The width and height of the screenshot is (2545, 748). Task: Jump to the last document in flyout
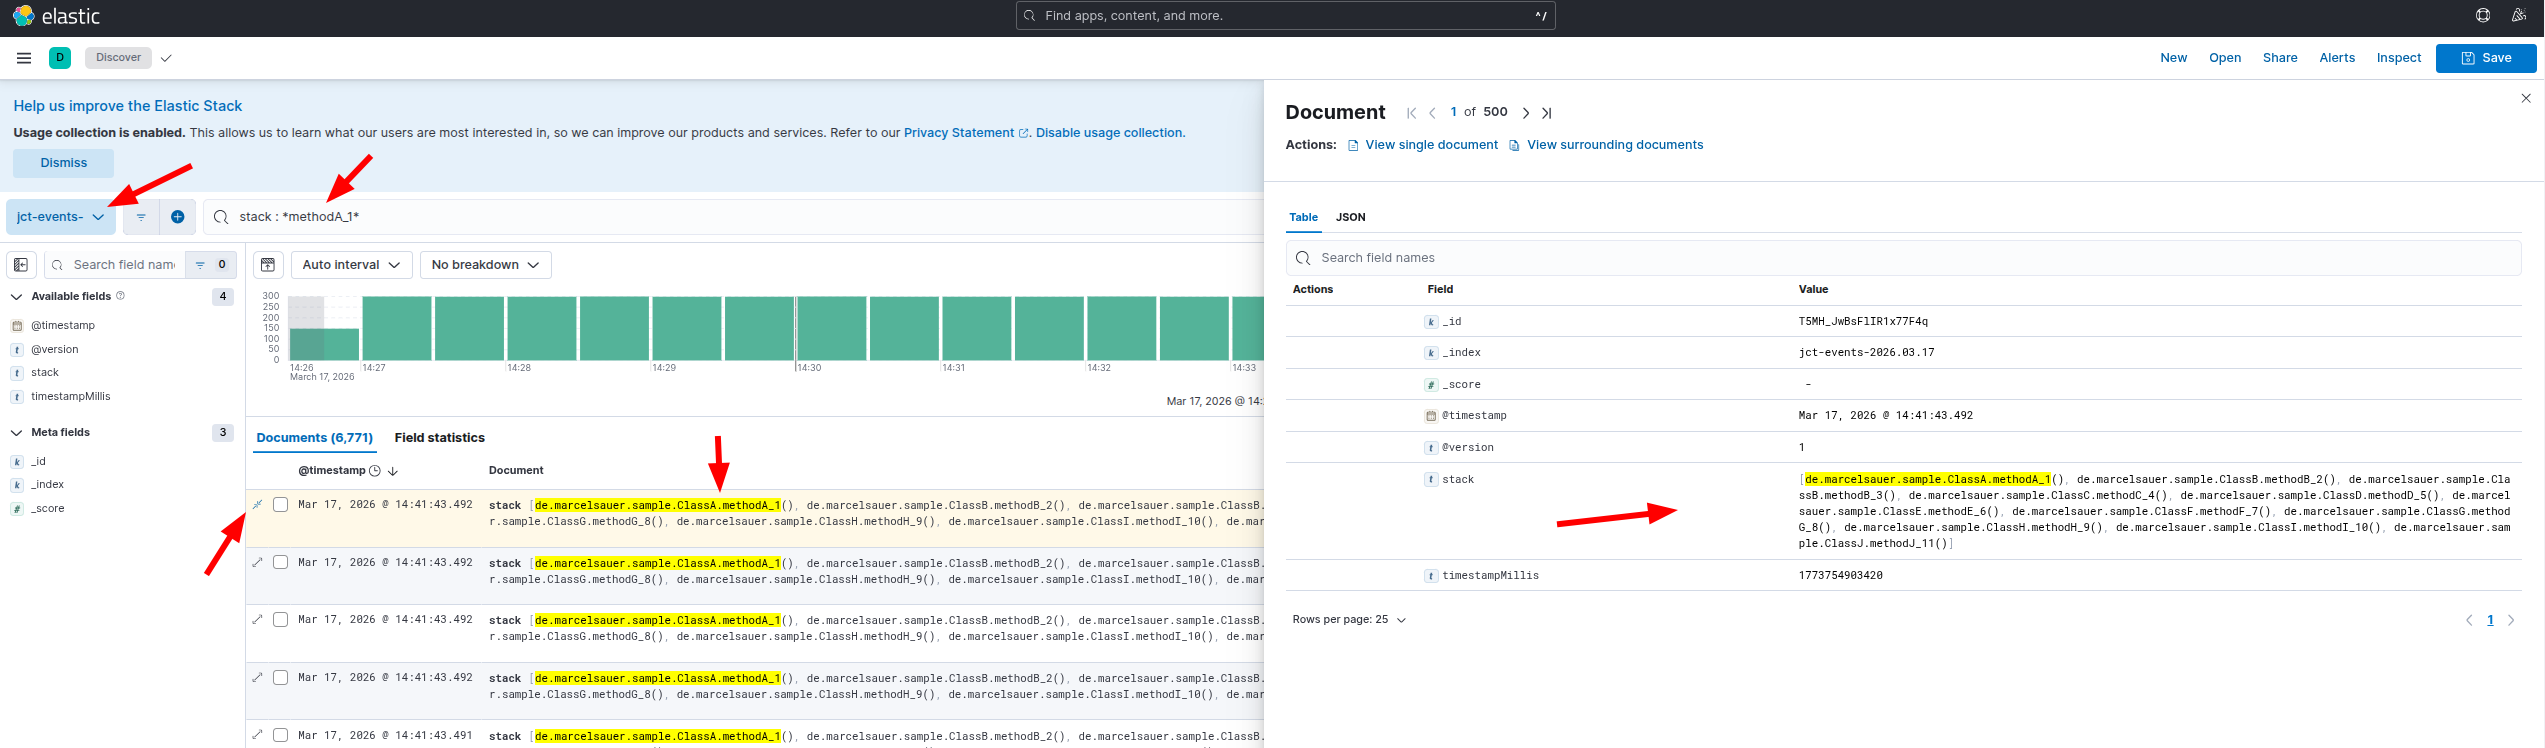1547,113
